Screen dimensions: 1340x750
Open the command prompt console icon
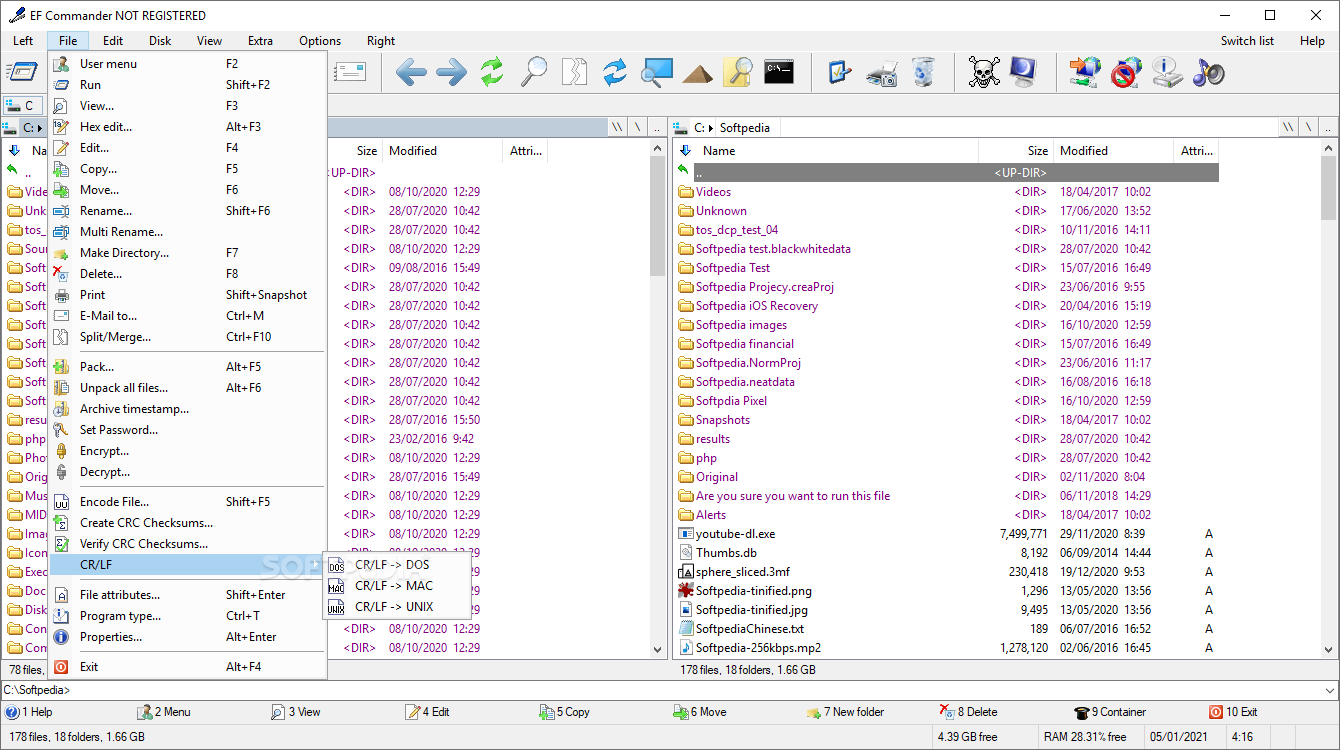(779, 71)
